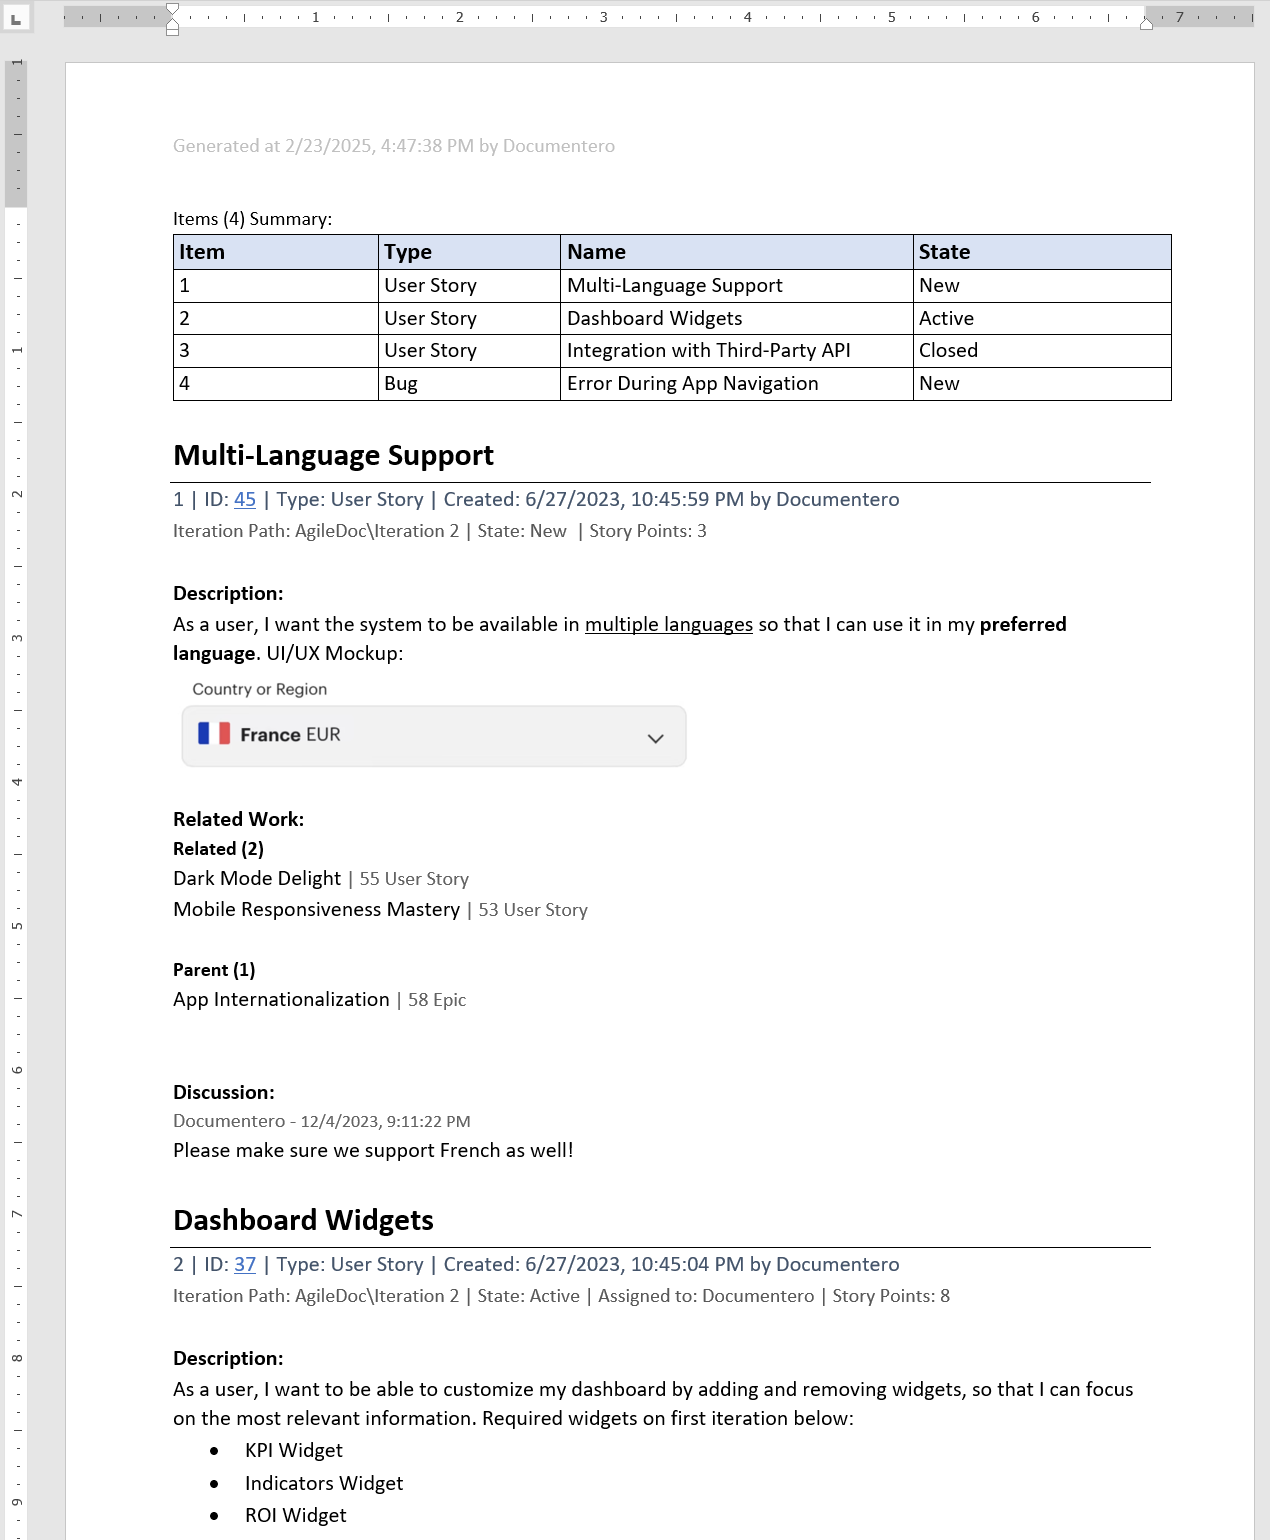Select the Error During App Navigation bug row

coord(693,383)
